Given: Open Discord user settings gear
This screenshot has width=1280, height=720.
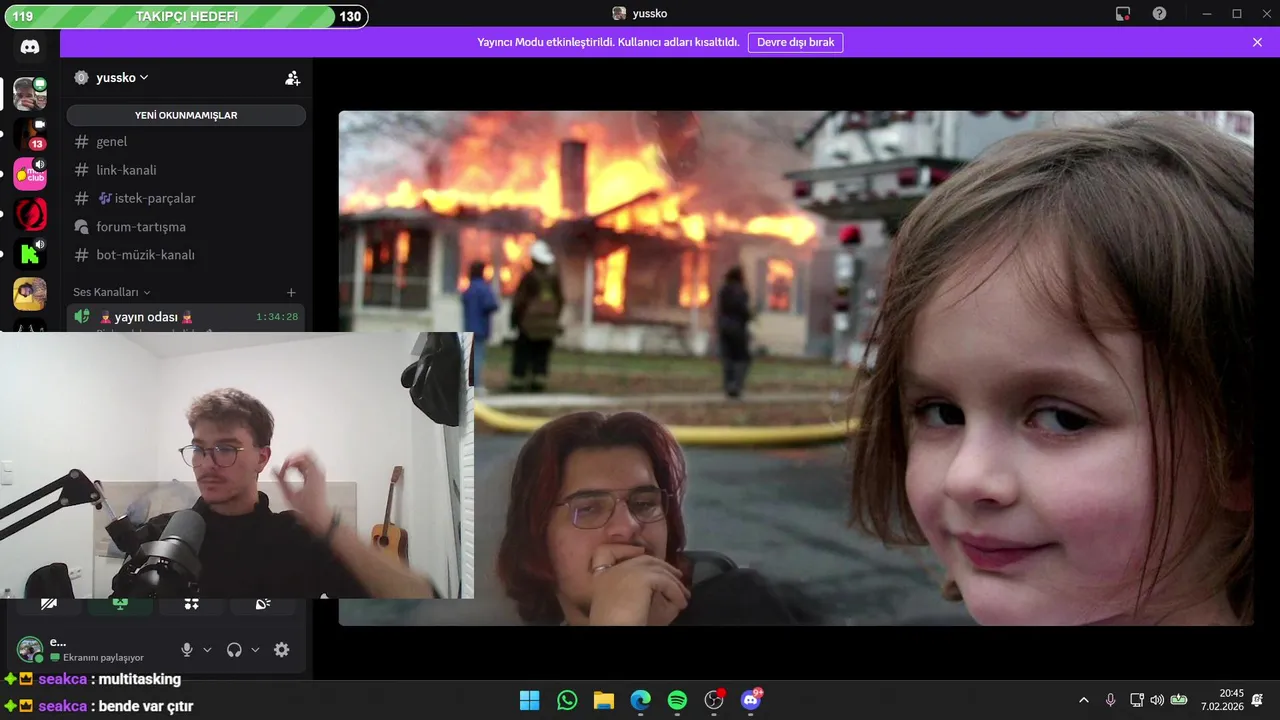Looking at the screenshot, I should tap(282, 649).
